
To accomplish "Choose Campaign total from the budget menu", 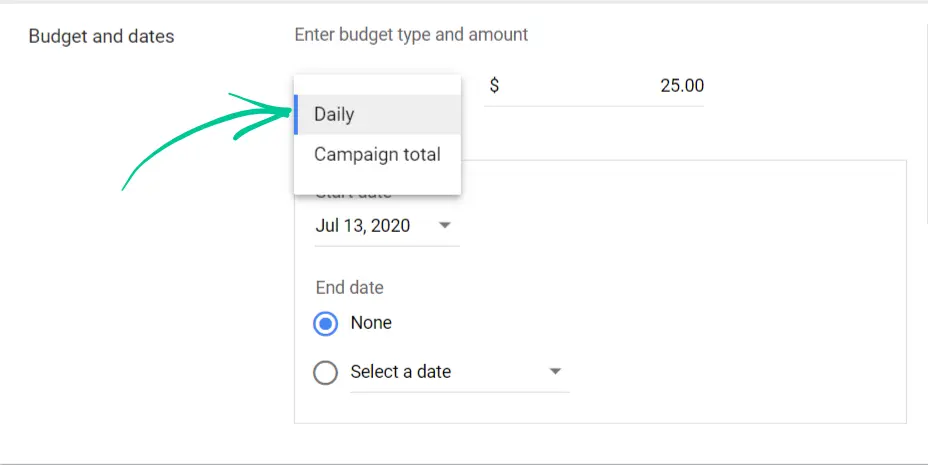I will point(377,154).
